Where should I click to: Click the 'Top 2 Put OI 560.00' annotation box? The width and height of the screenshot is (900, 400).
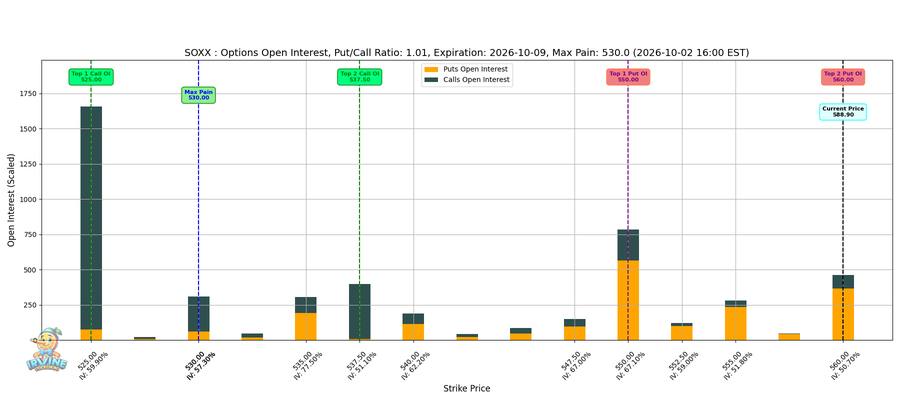[x=843, y=77]
